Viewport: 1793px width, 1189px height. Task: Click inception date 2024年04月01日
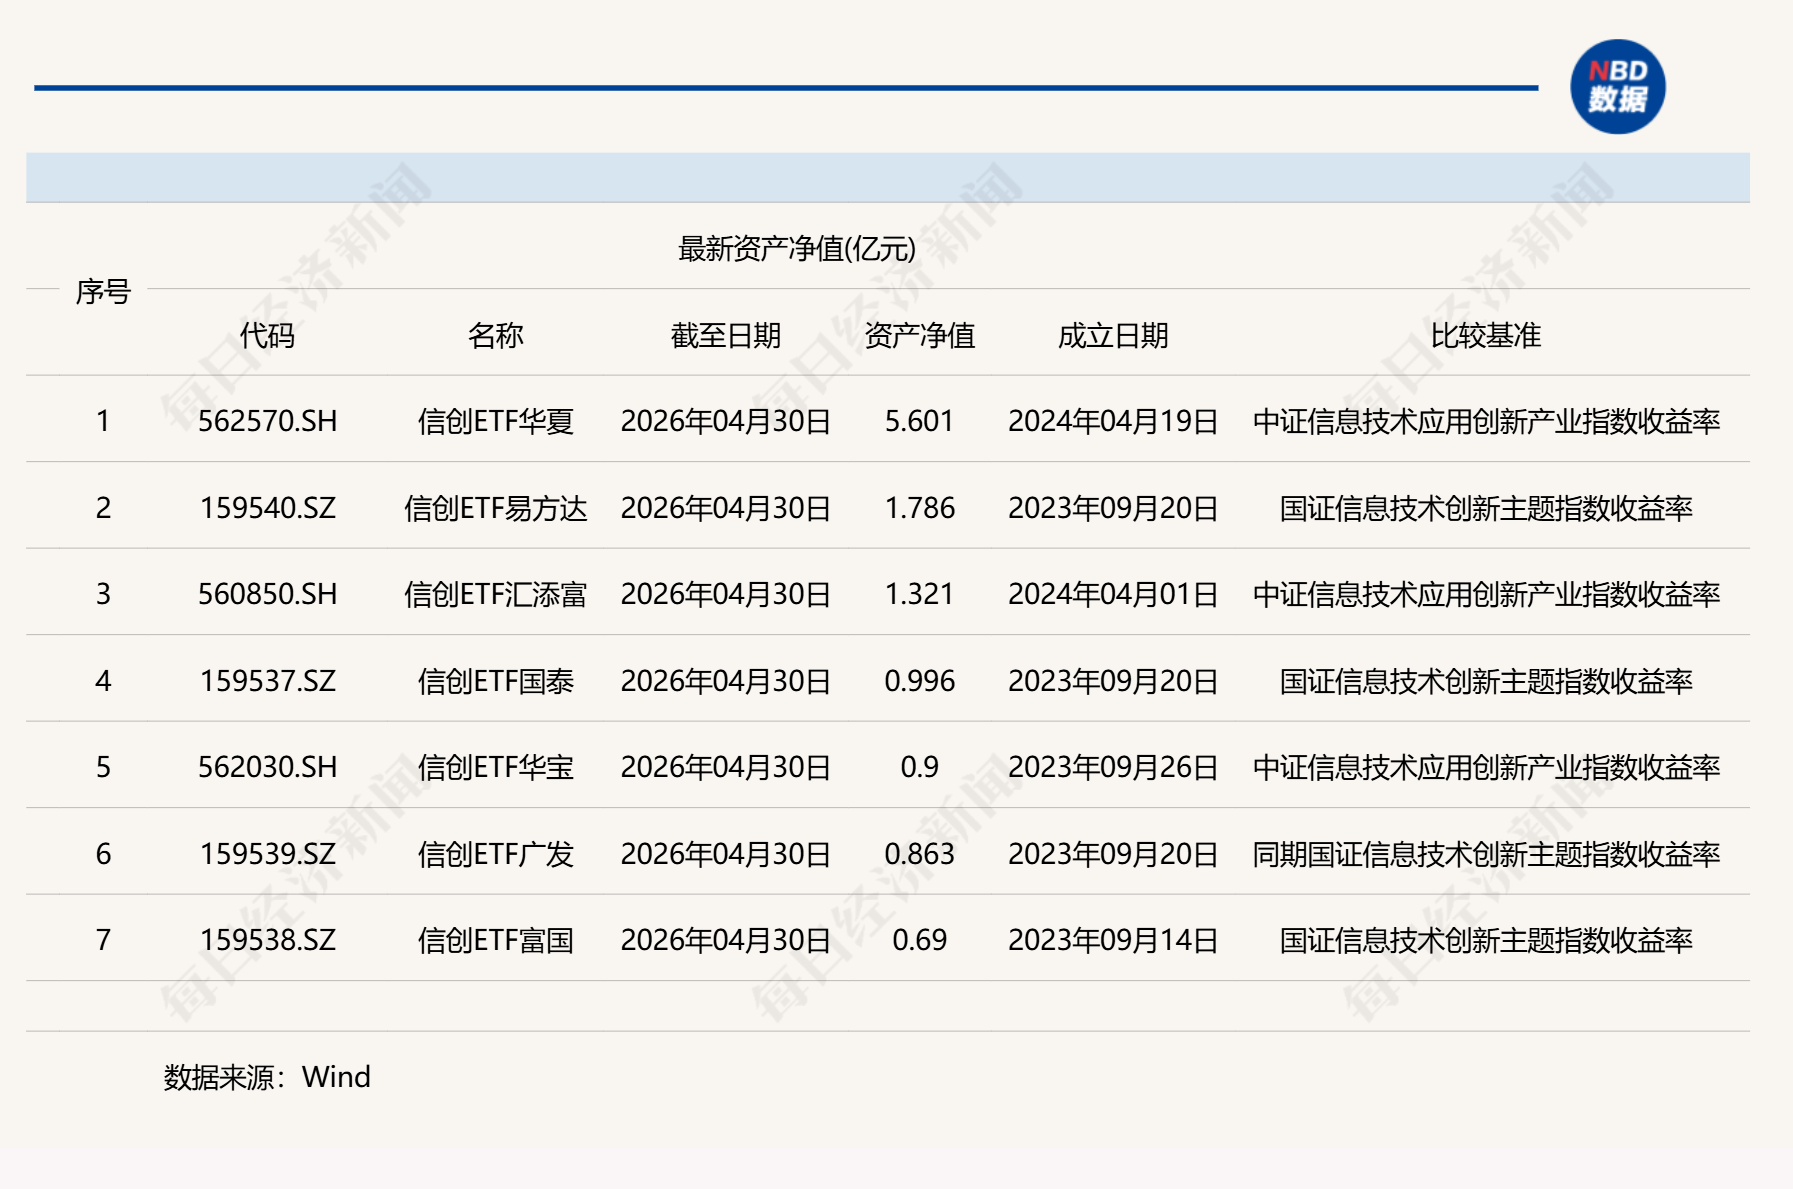1113,594
